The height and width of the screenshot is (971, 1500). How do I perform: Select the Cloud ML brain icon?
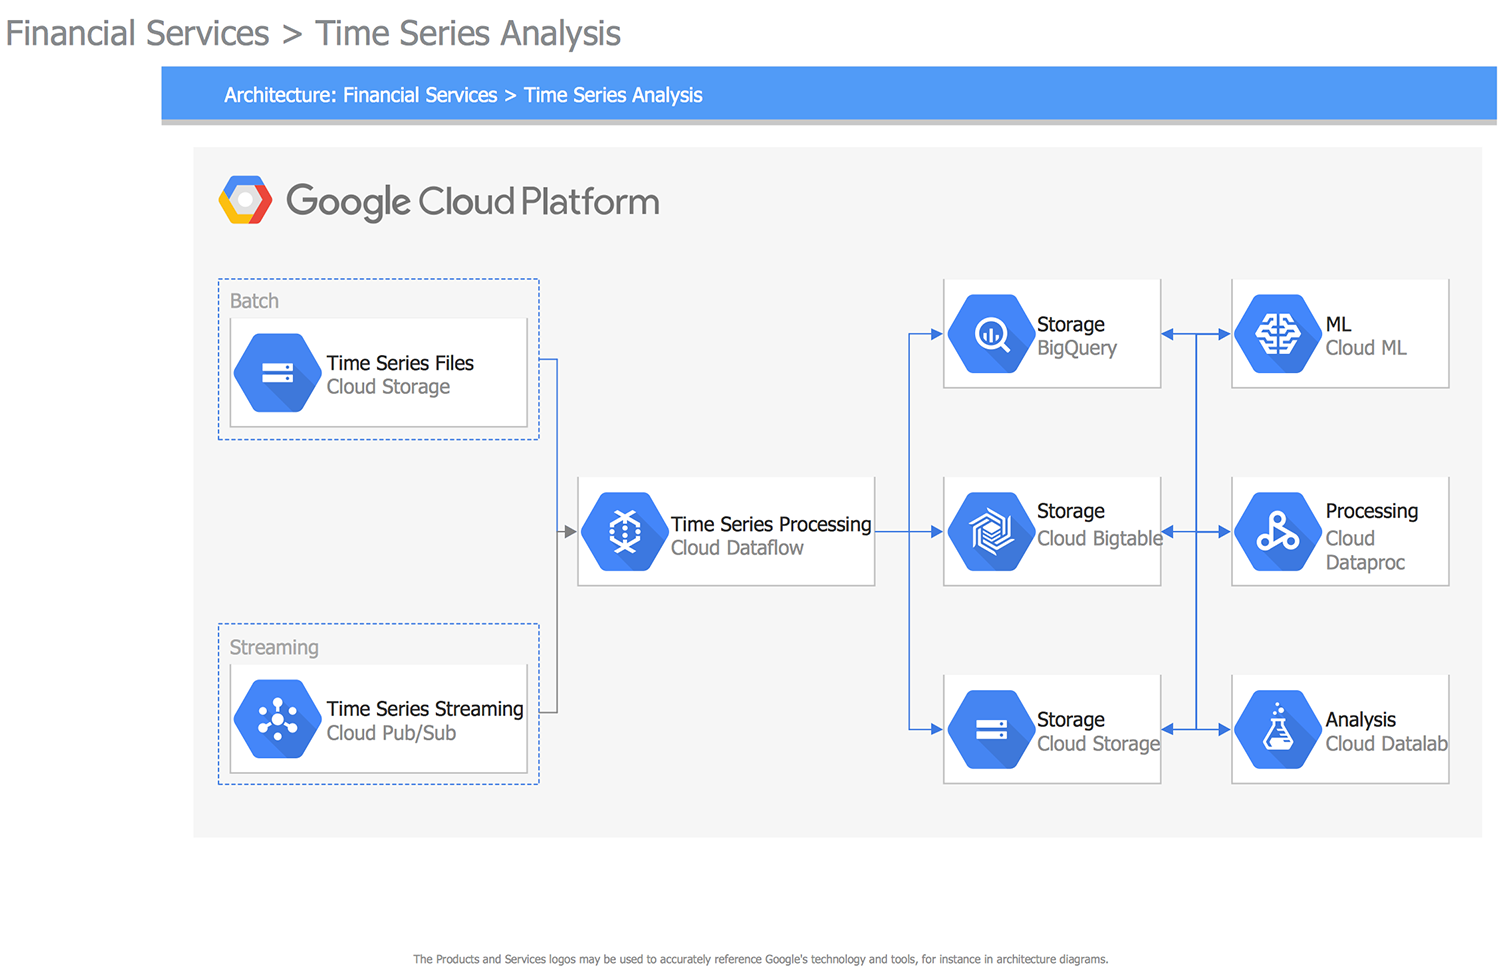pyautogui.click(x=1278, y=334)
